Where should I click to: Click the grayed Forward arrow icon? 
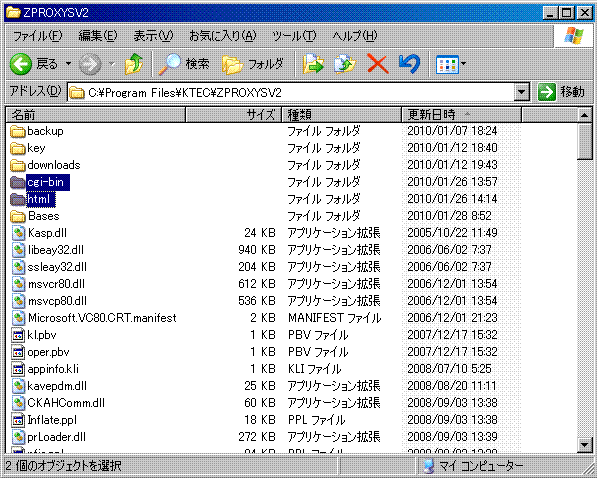[90, 64]
